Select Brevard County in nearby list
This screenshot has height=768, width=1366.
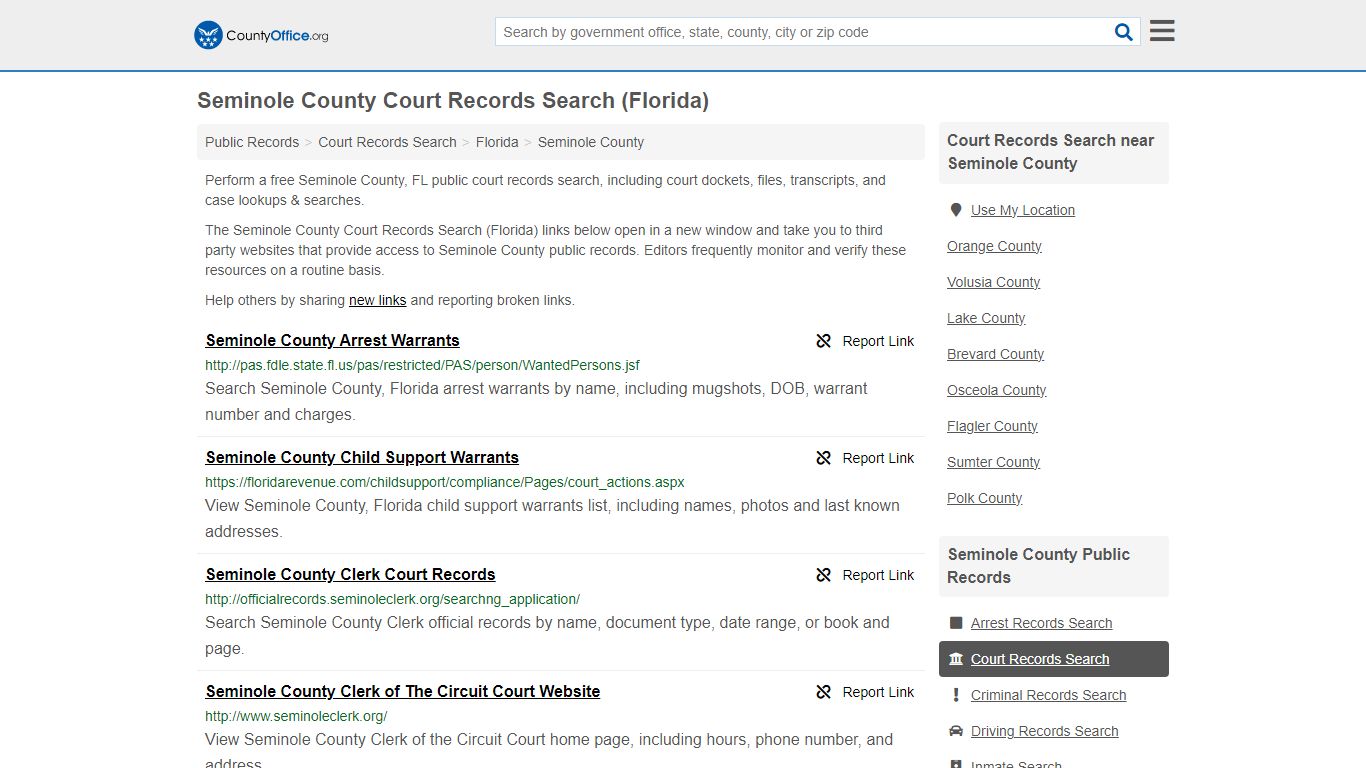pos(995,354)
